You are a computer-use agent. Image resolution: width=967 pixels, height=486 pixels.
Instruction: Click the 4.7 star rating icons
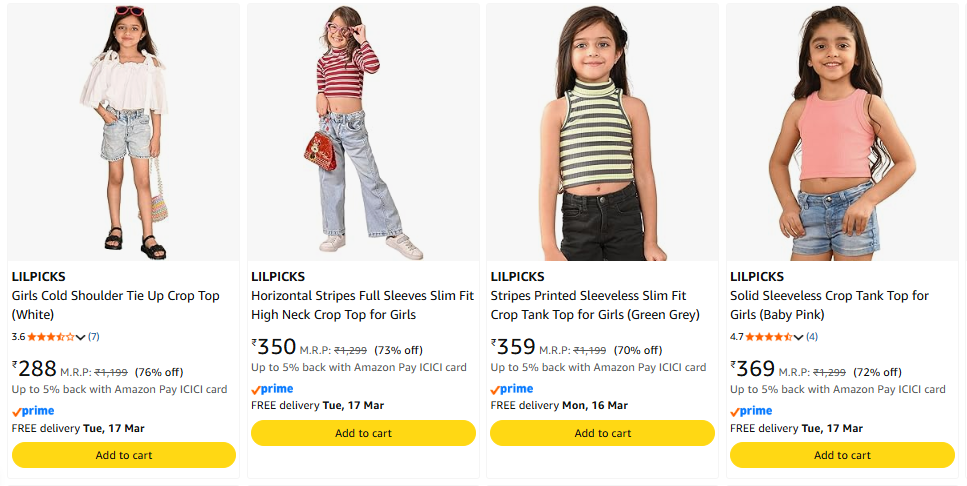coord(768,337)
